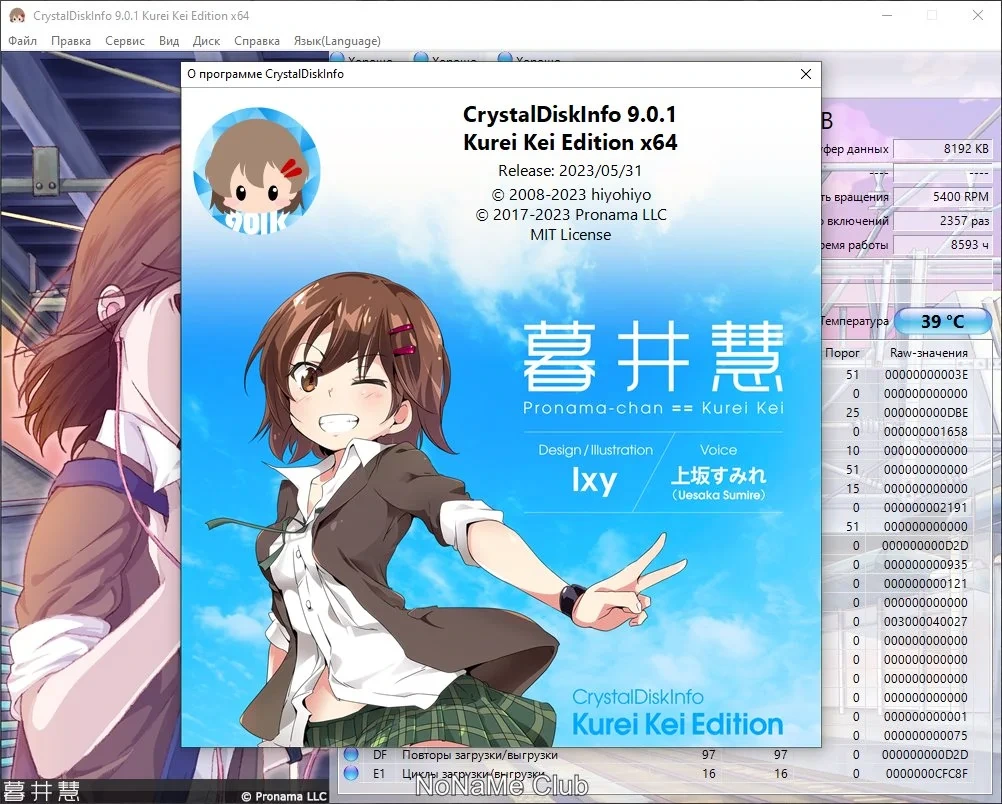The height and width of the screenshot is (804, 1002).
Task: Click the 8593 ч power-on hours field
Action: click(943, 245)
